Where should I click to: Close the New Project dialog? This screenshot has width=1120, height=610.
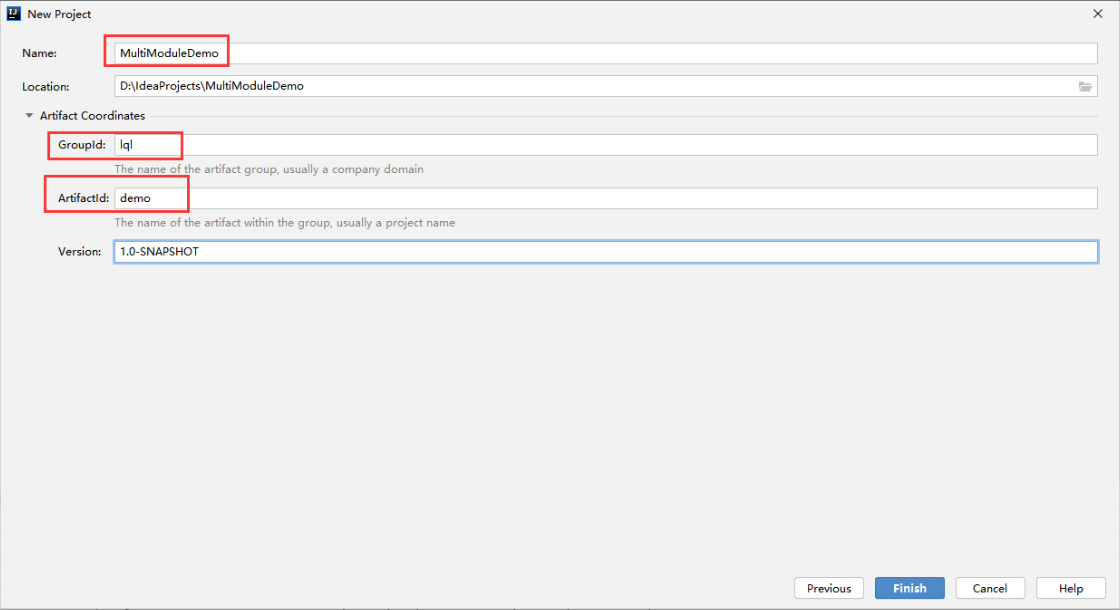[x=1100, y=14]
